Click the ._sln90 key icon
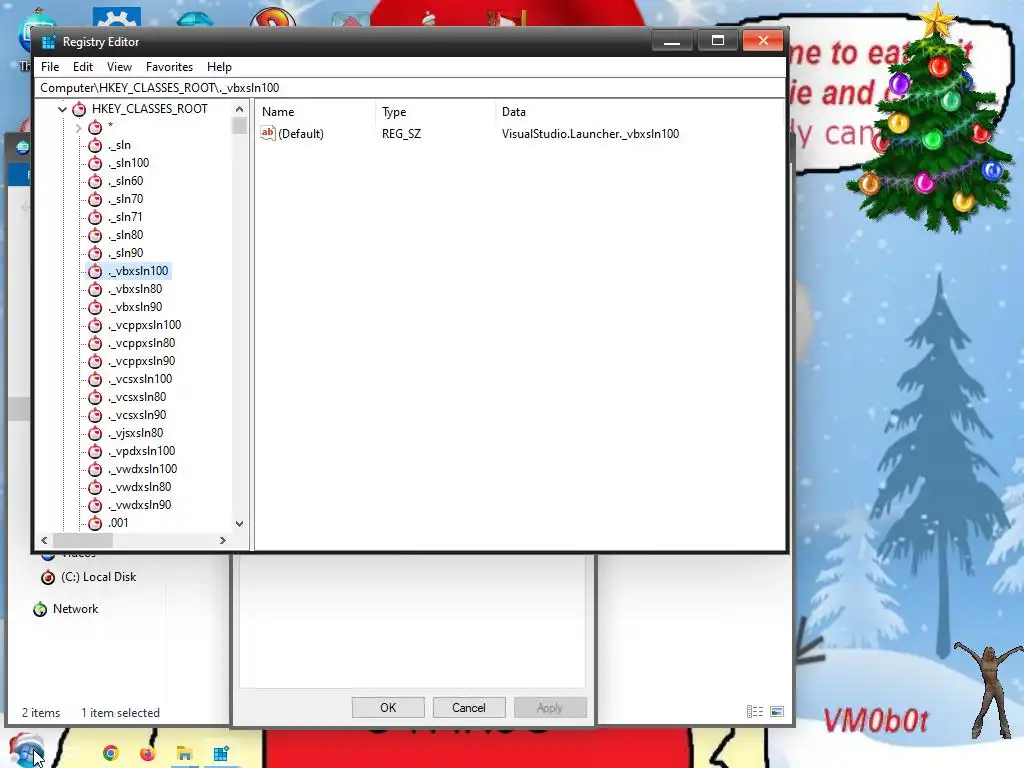1024x768 pixels. (x=95, y=253)
